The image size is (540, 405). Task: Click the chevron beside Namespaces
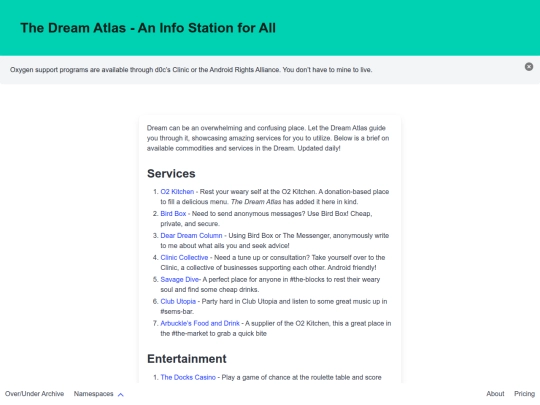(121, 395)
